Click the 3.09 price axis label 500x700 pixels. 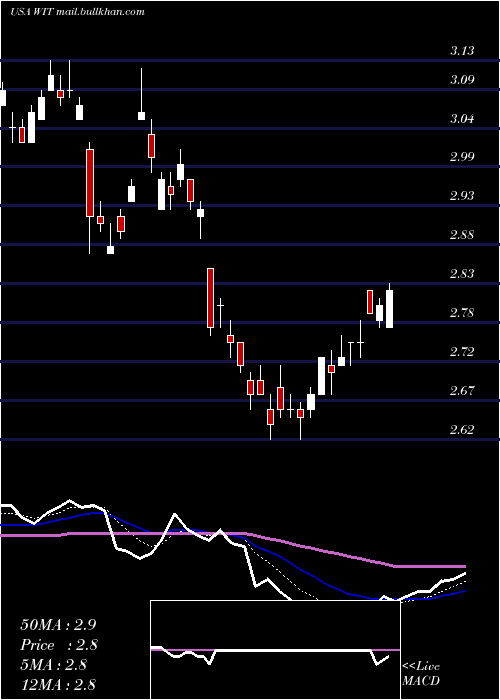[462, 80]
